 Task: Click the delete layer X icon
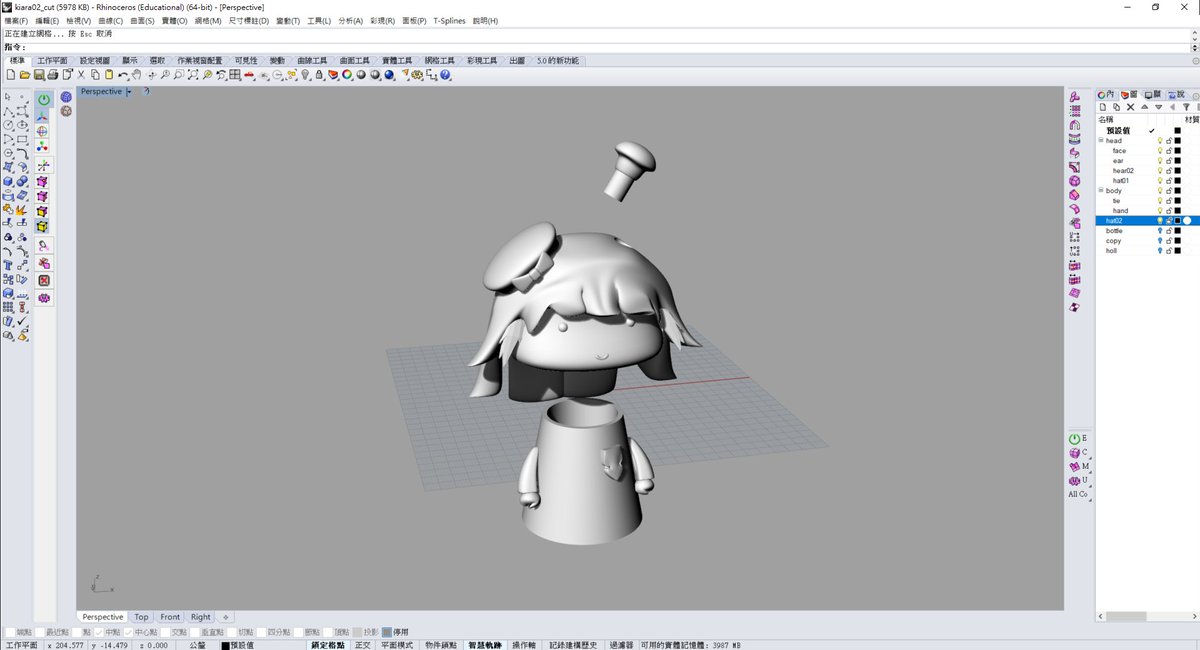pos(1131,107)
